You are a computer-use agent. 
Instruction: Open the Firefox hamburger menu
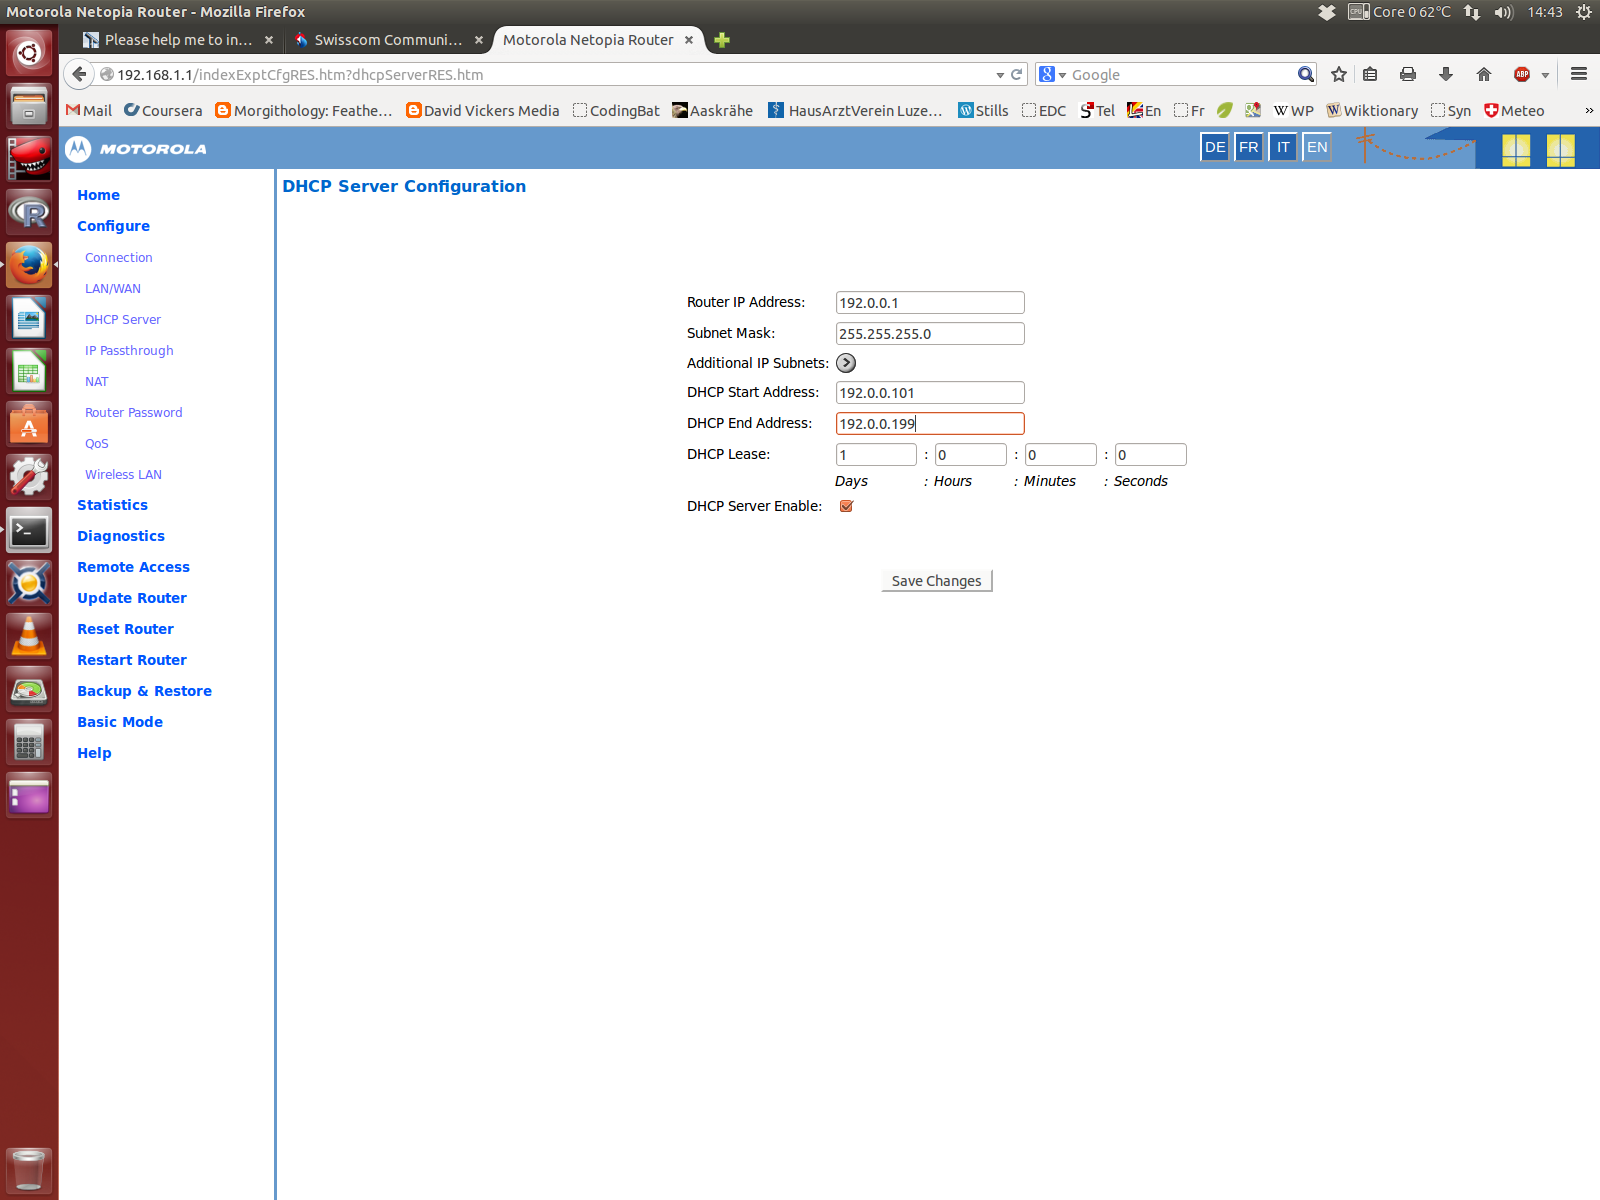pos(1579,74)
